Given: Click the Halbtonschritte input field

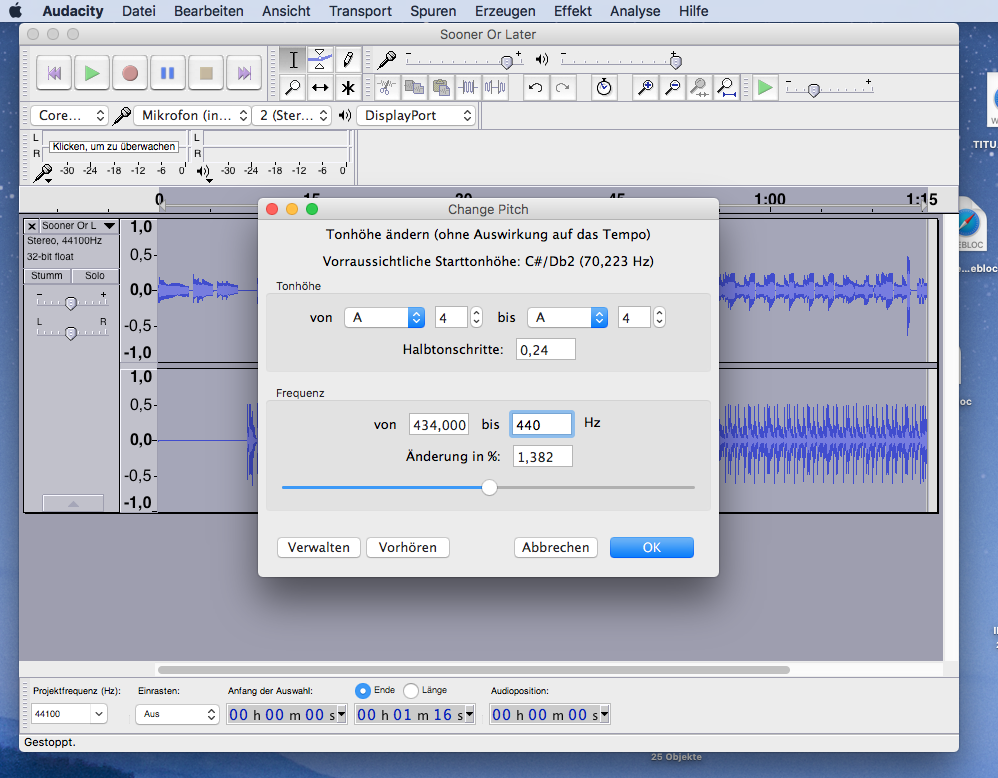Looking at the screenshot, I should coord(545,349).
